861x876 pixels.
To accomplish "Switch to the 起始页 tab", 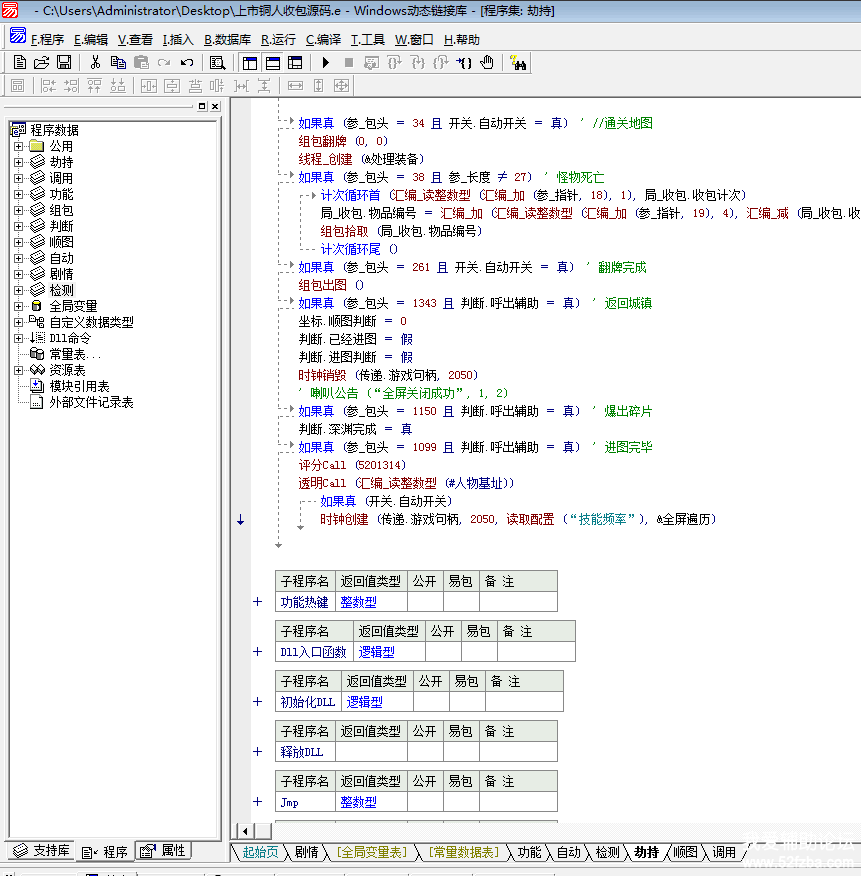I will (x=260, y=852).
